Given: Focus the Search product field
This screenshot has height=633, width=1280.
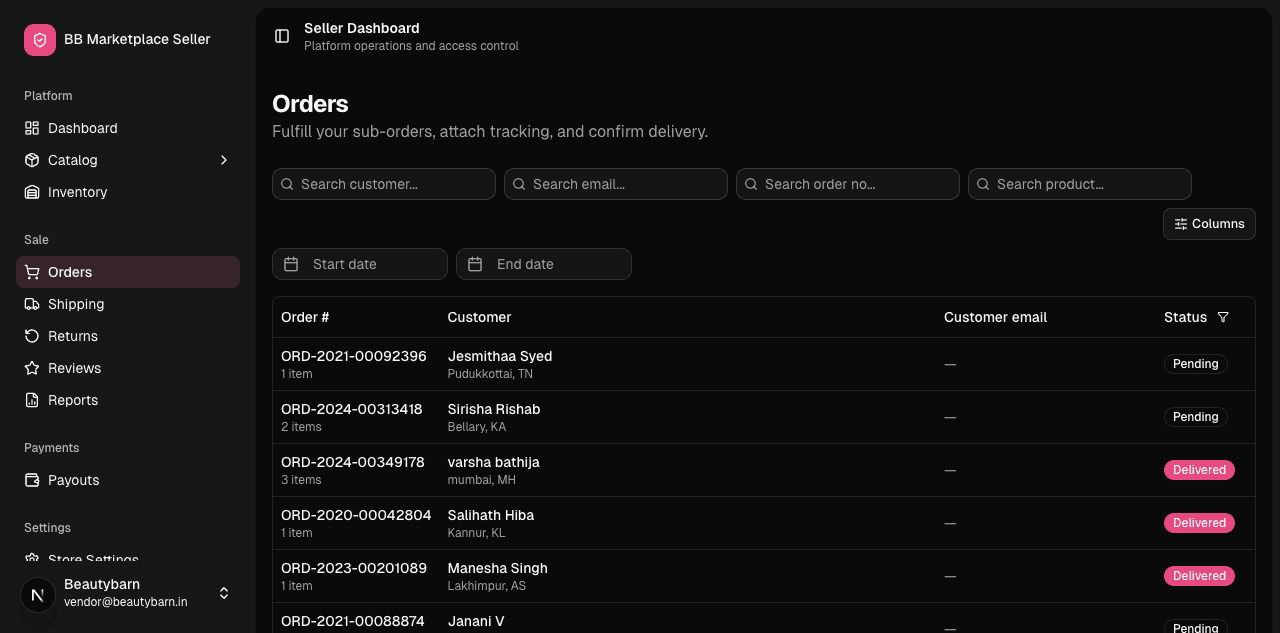Looking at the screenshot, I should (x=1080, y=184).
